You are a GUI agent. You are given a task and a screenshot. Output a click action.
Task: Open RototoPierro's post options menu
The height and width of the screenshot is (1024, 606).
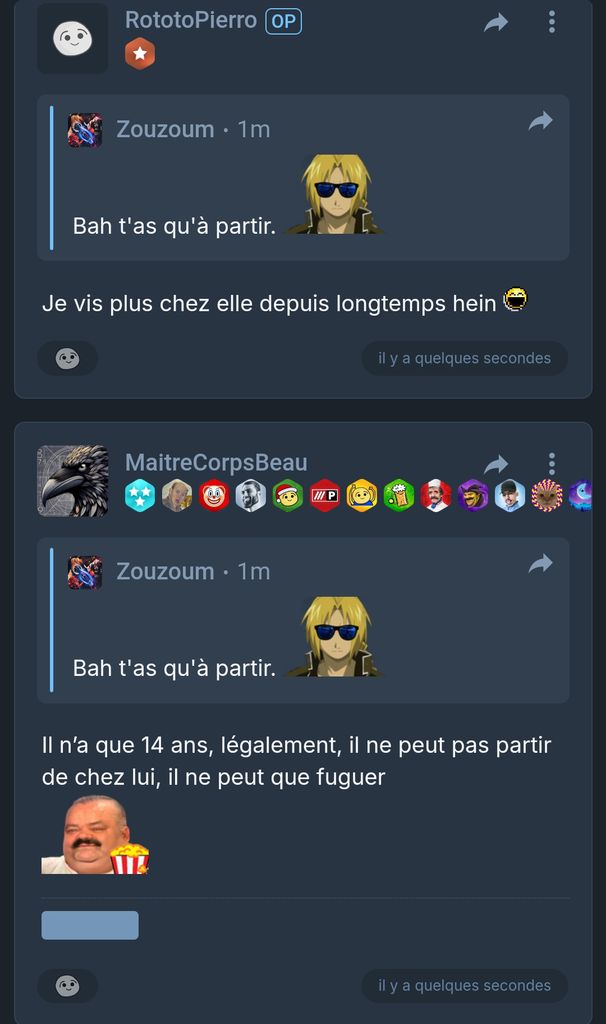click(x=552, y=22)
